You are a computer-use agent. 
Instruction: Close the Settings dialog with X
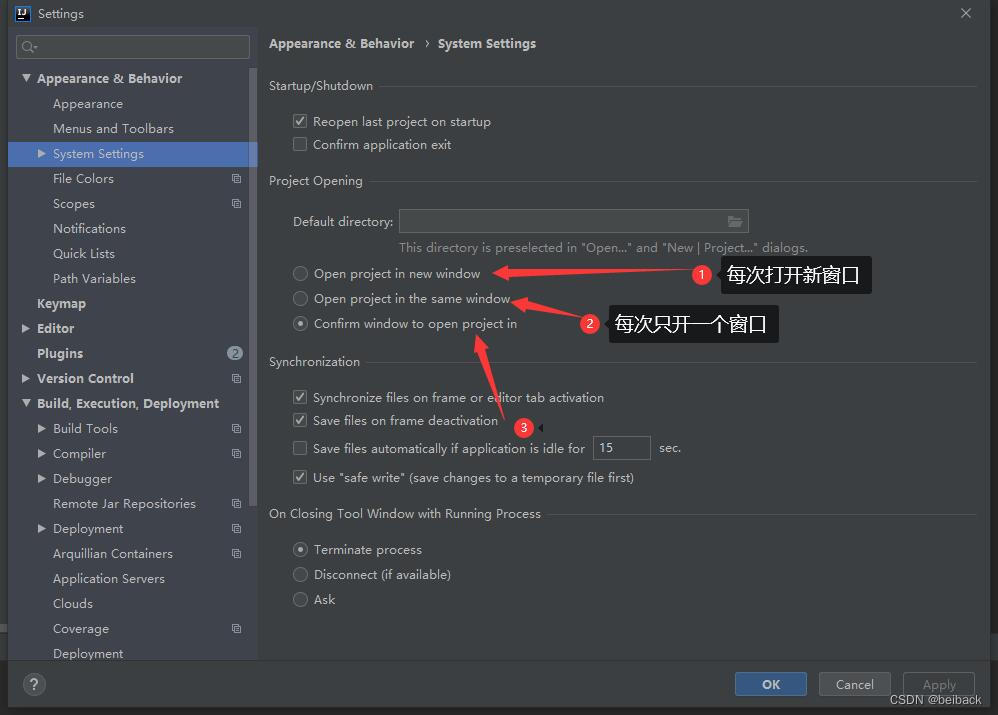coord(966,13)
